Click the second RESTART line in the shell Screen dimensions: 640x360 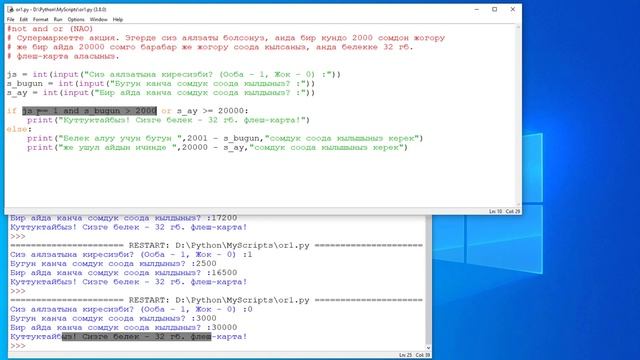[x=216, y=300]
